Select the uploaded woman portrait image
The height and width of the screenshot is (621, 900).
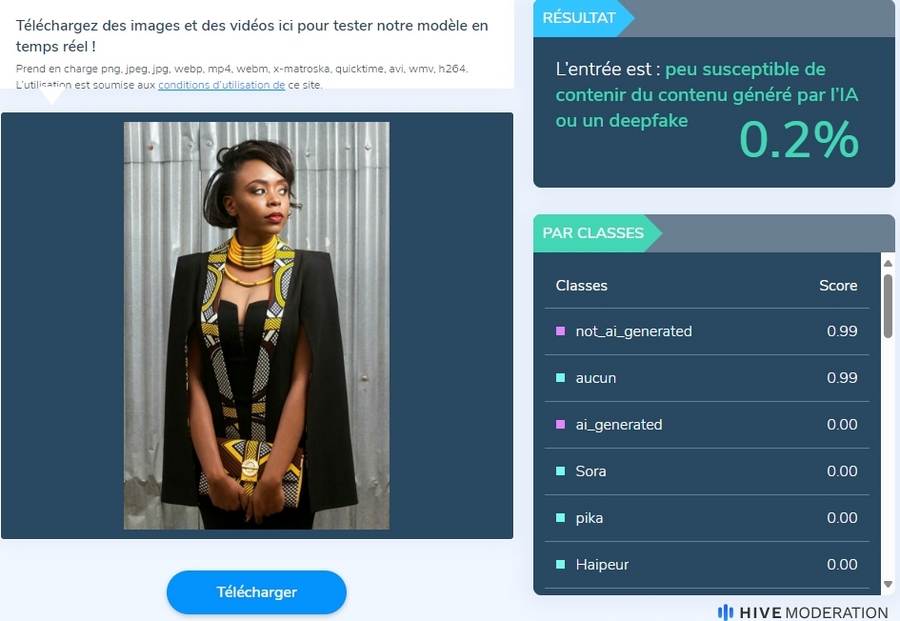click(257, 325)
